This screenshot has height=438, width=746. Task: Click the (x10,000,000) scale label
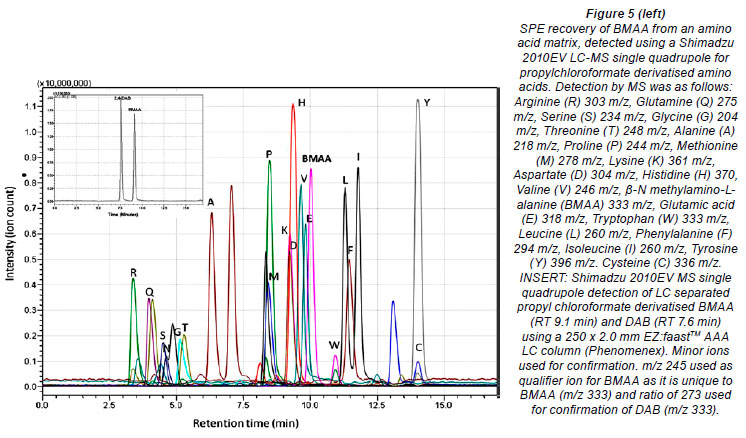(x=65, y=82)
